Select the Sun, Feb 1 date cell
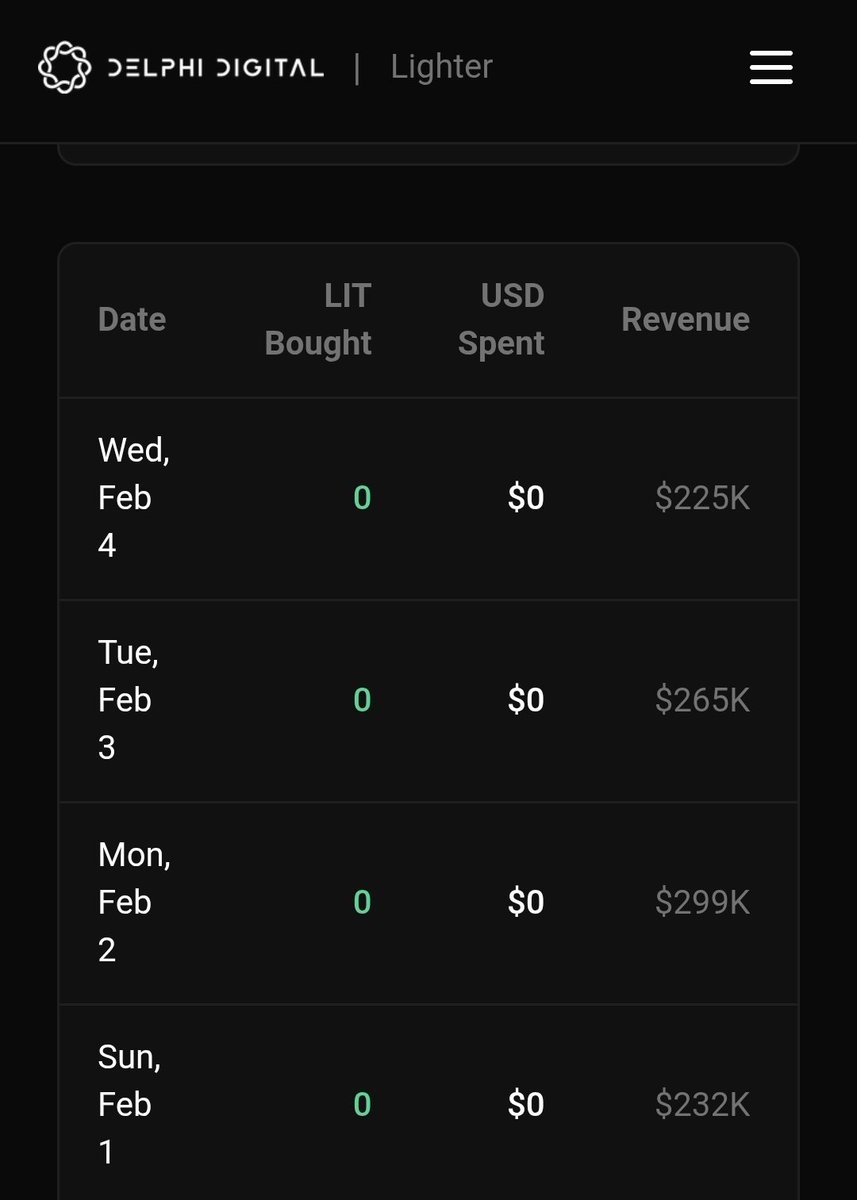The image size is (857, 1200). (129, 1104)
